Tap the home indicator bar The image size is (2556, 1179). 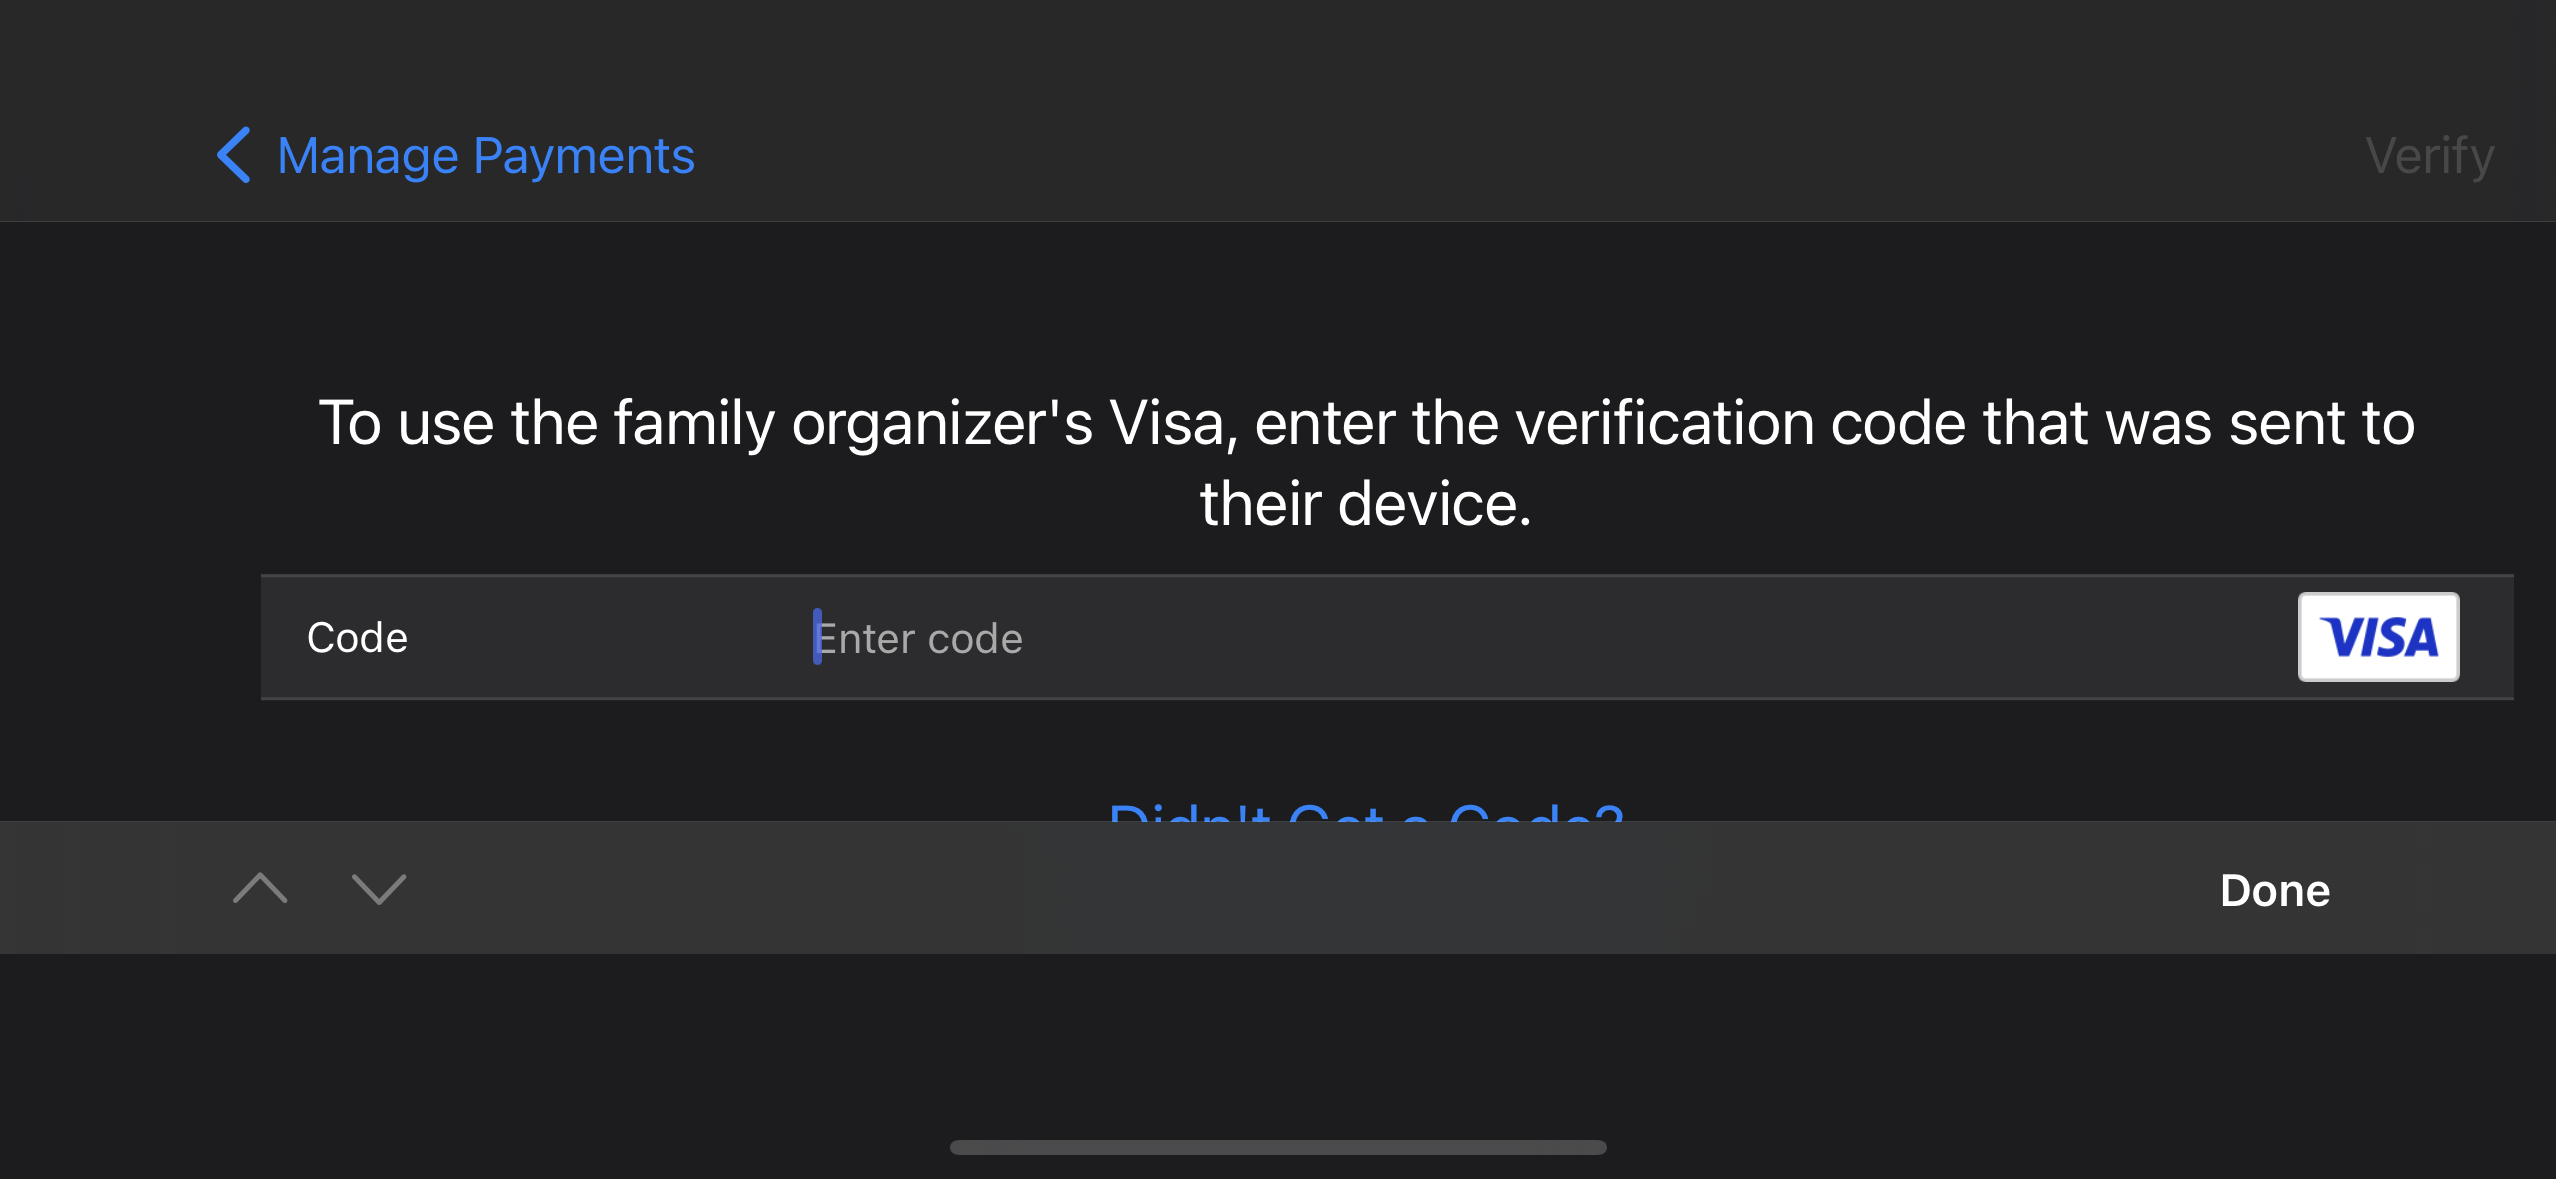(1278, 1147)
